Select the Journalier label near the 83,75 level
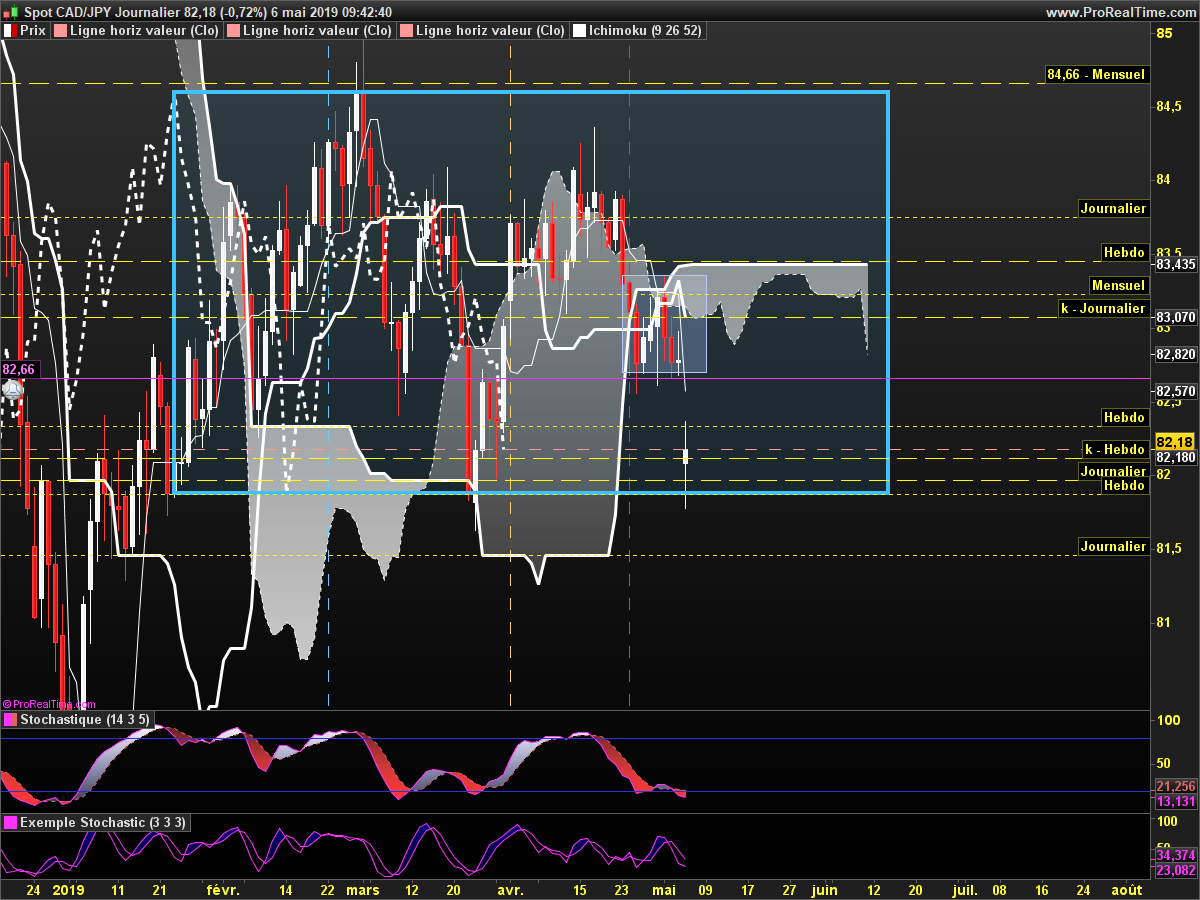The width and height of the screenshot is (1200, 900). (1113, 208)
